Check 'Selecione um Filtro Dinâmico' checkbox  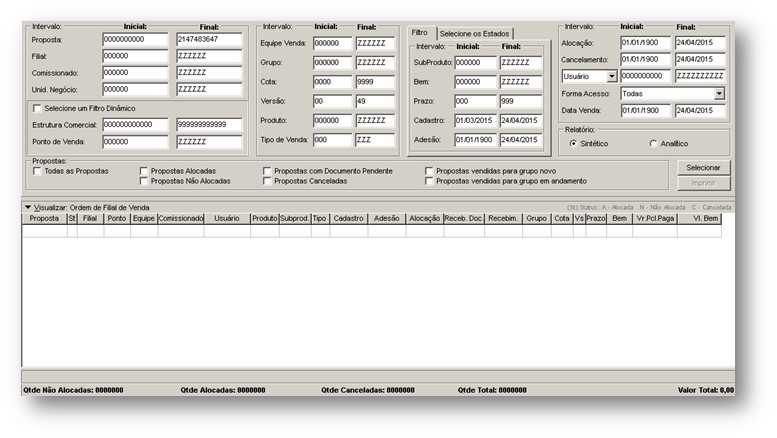pos(37,108)
